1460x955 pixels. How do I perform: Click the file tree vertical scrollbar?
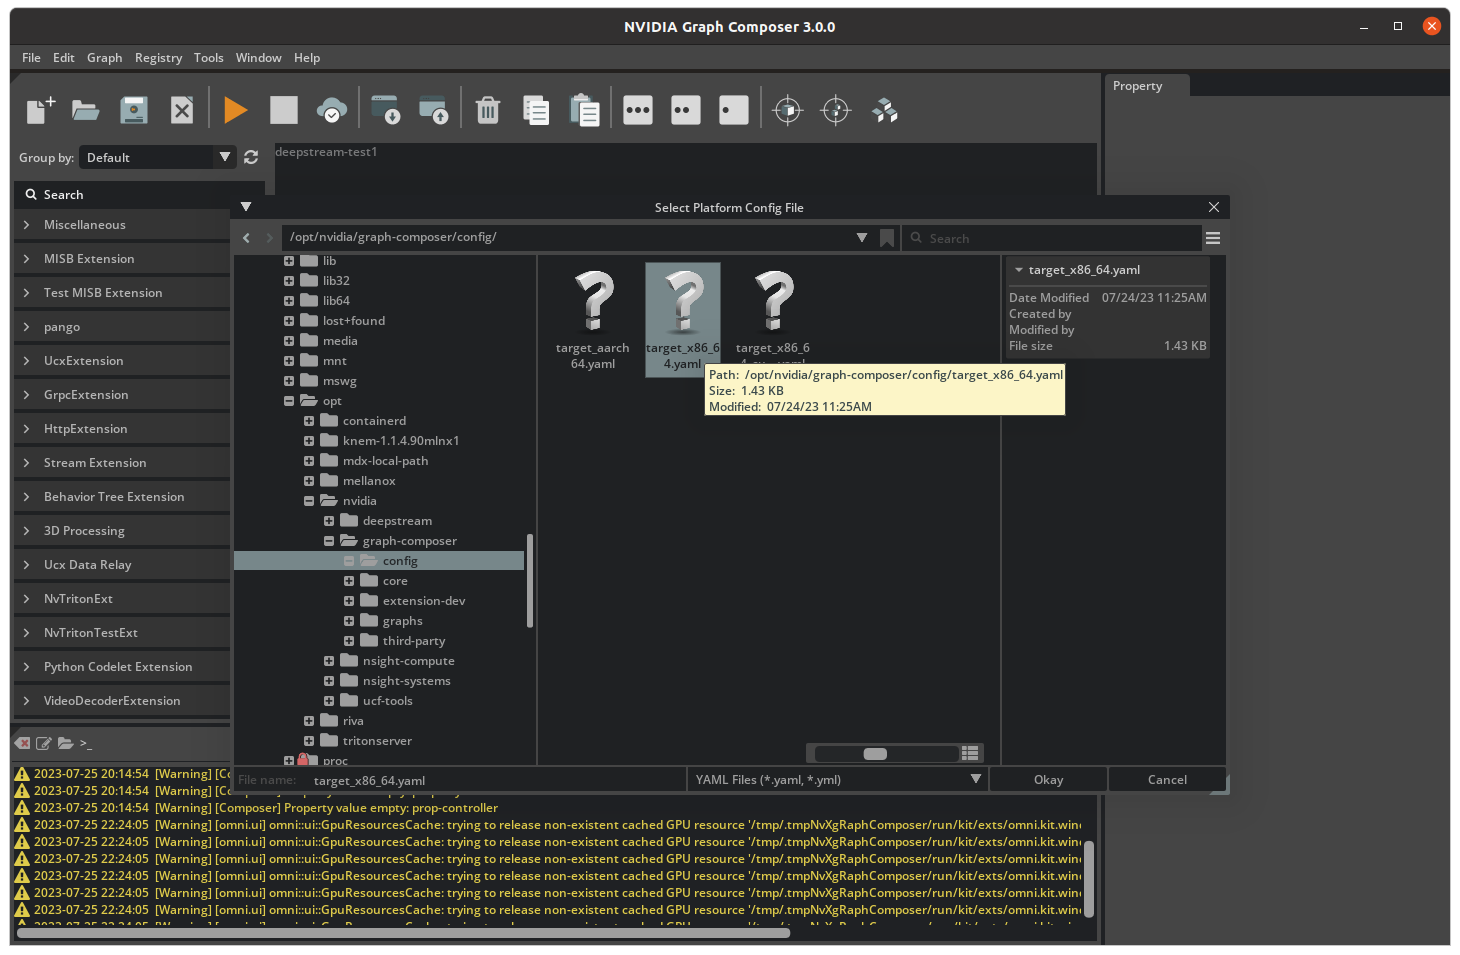click(x=529, y=581)
